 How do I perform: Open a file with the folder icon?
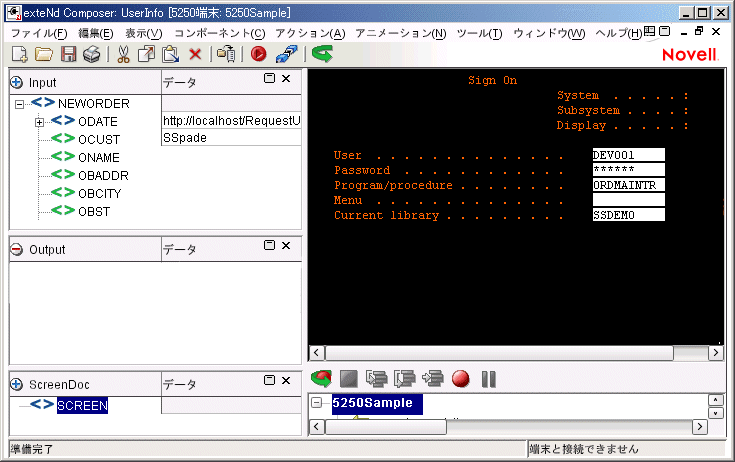[44, 54]
